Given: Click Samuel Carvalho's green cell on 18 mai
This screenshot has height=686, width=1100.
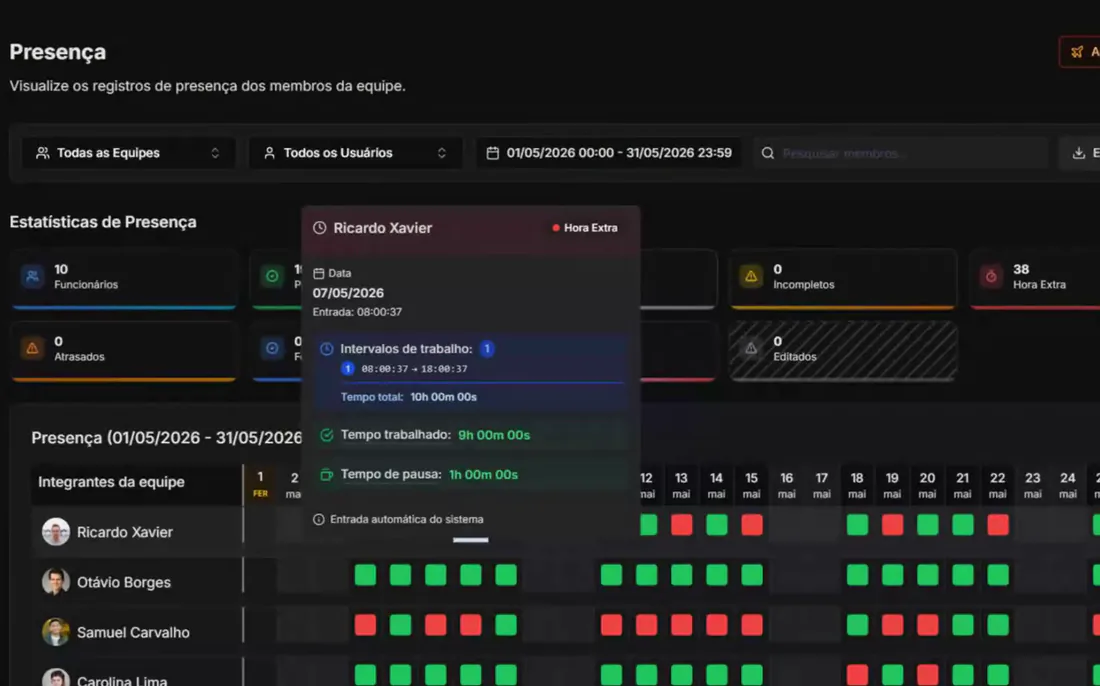Looking at the screenshot, I should pos(857,625).
